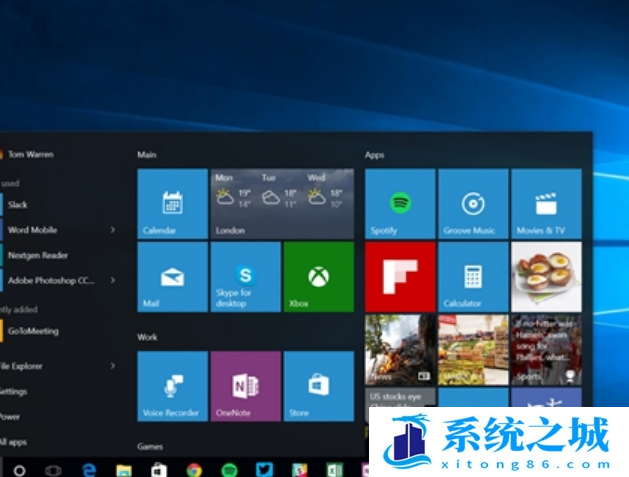Open the London weather tile
Viewport: 629px width, 477px height.
point(282,204)
